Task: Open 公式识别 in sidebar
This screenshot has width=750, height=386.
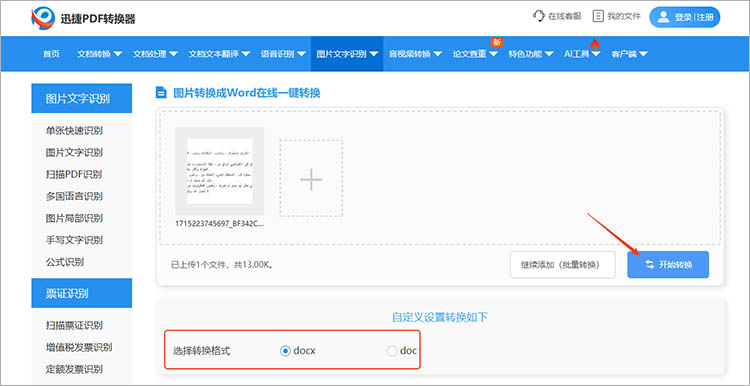Action: [x=65, y=262]
